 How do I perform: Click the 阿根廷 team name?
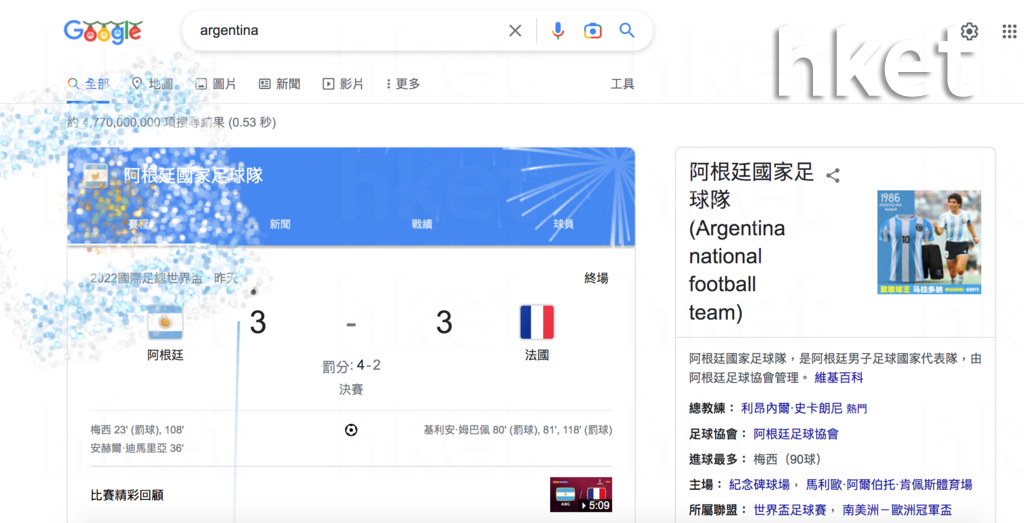tap(165, 355)
